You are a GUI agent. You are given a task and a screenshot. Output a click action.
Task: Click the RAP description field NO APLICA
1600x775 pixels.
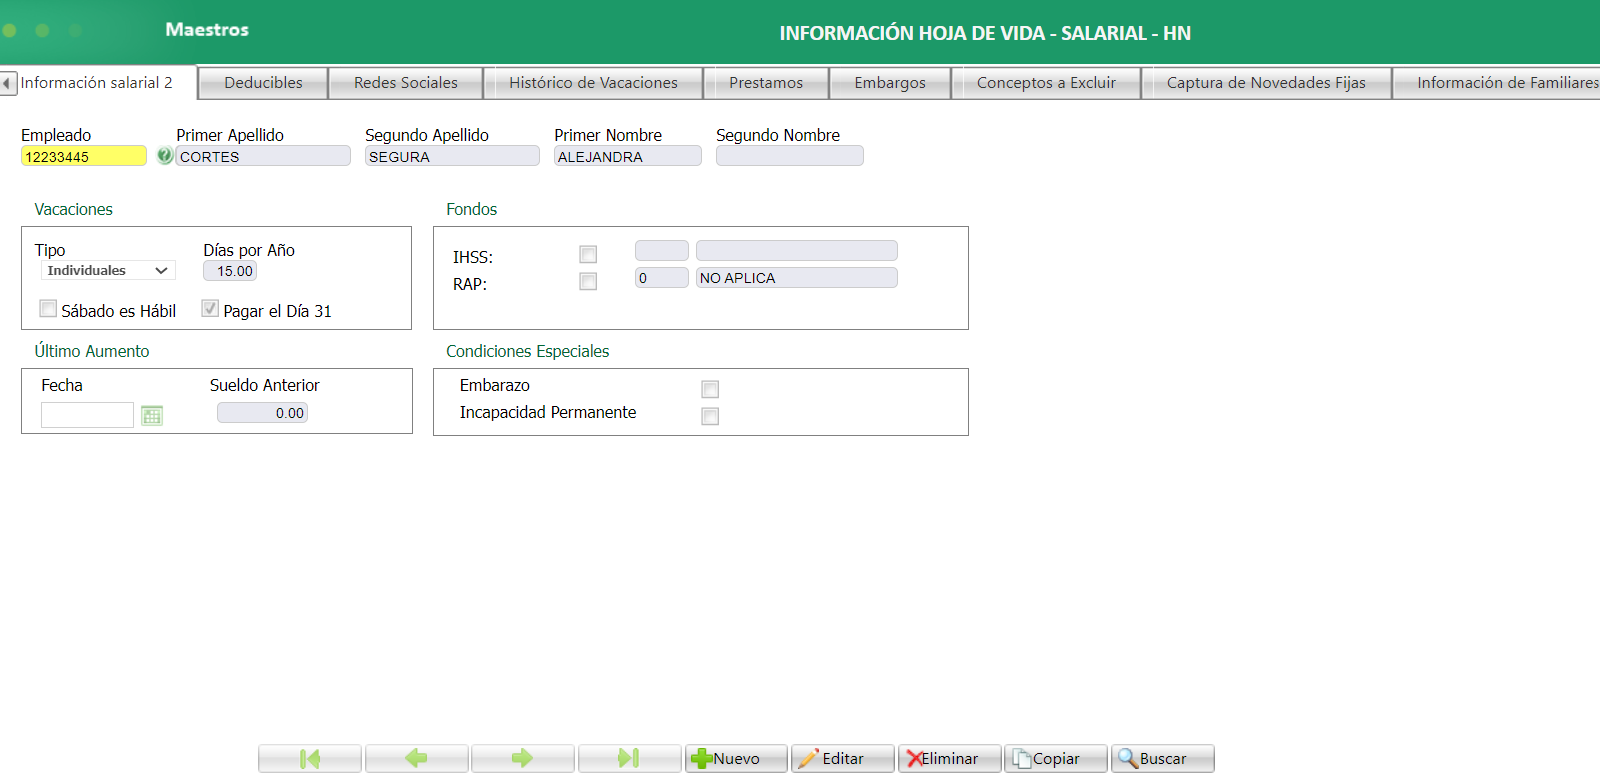point(797,278)
